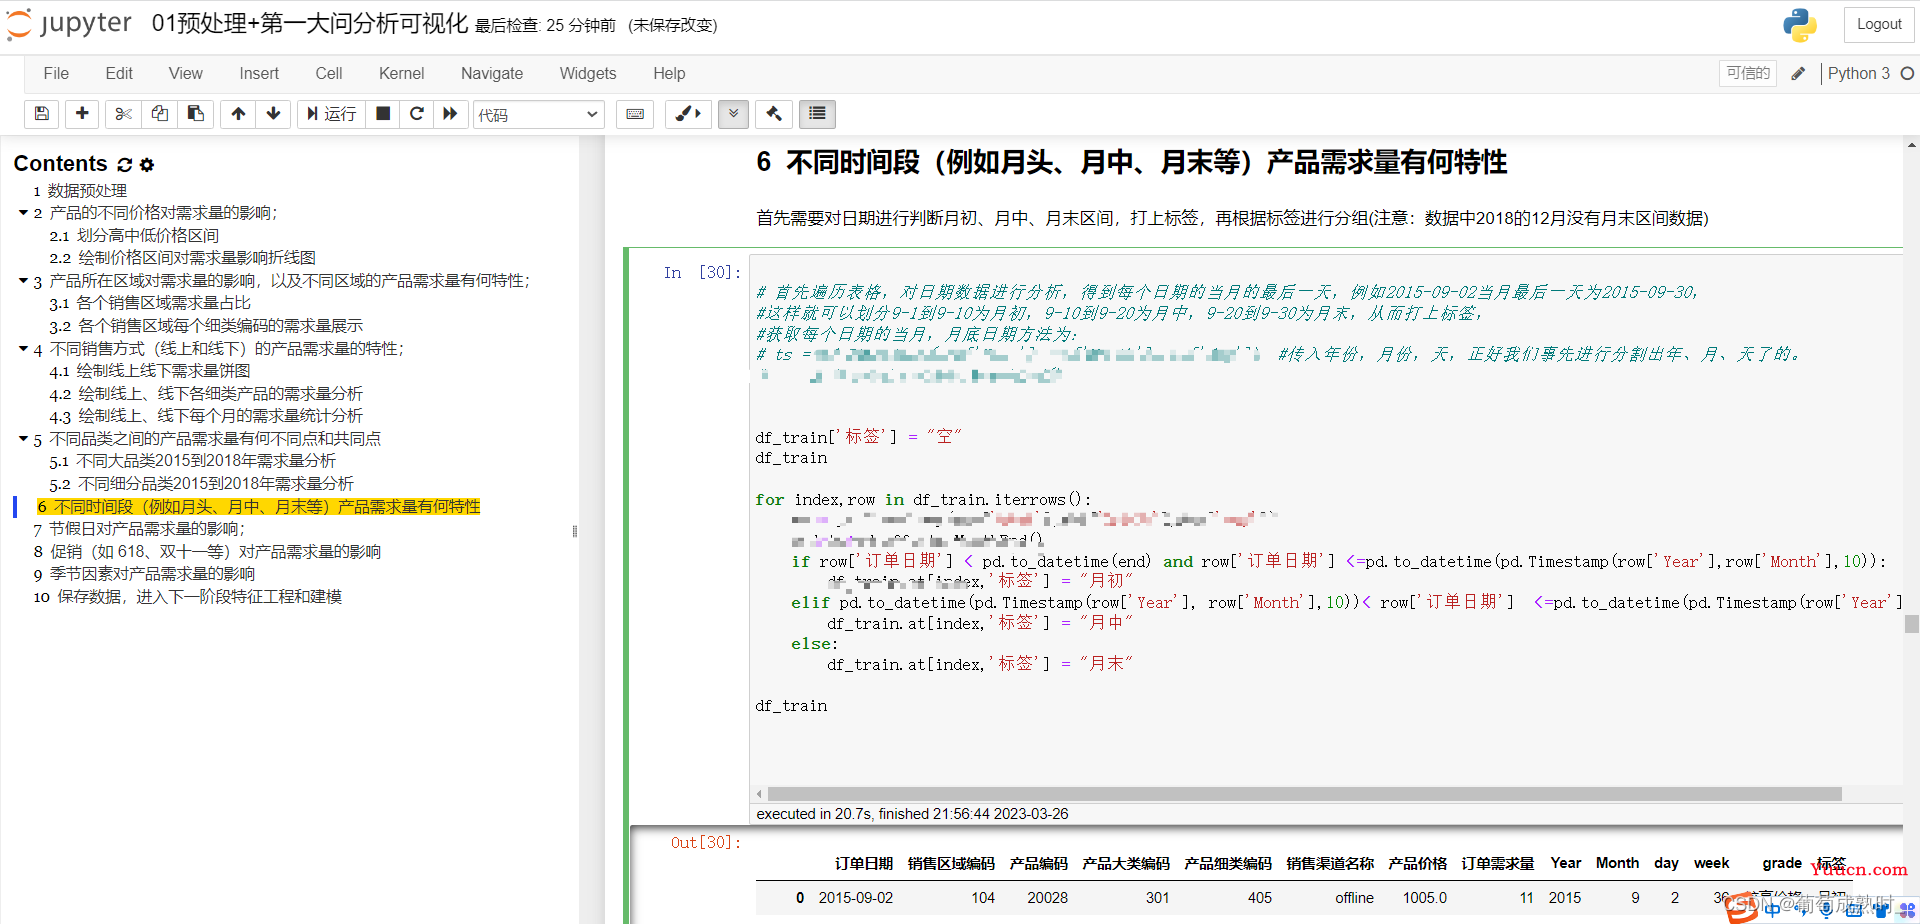The width and height of the screenshot is (1920, 924).
Task: Click horizontal scrollbar of code cell
Action: pyautogui.click(x=1305, y=794)
